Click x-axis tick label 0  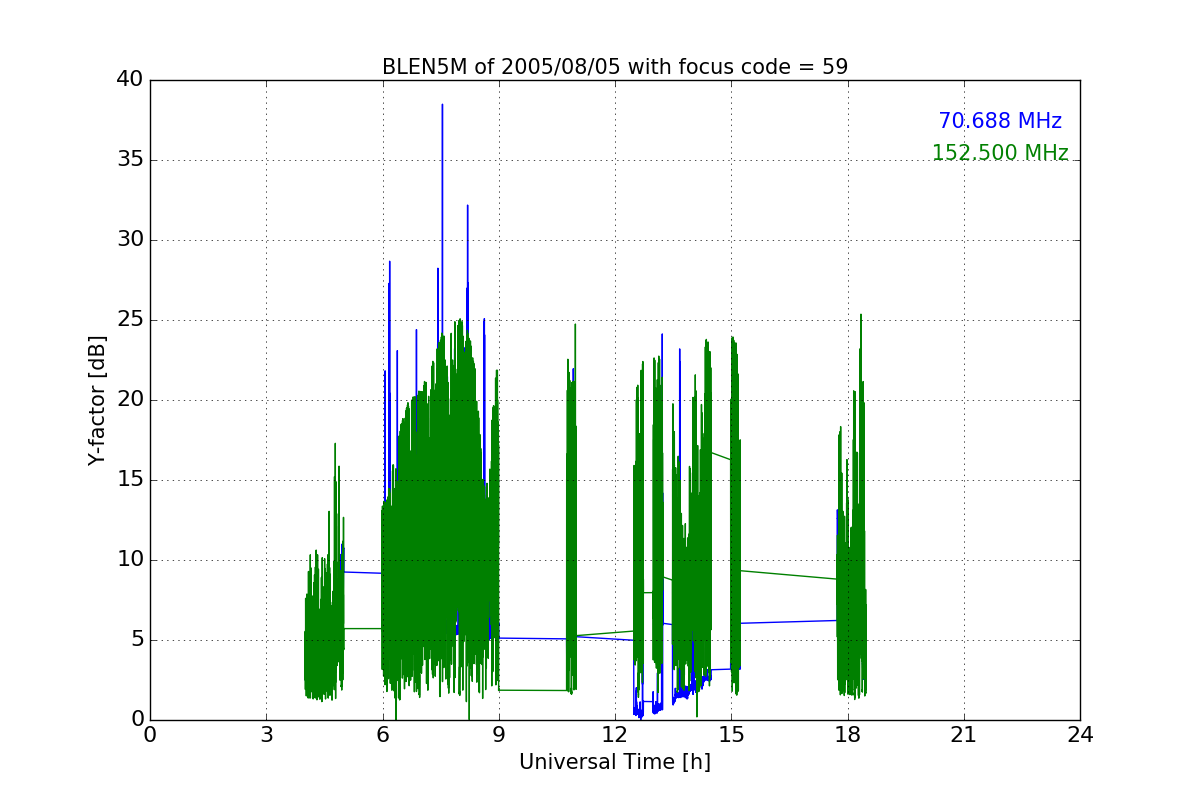(x=150, y=735)
